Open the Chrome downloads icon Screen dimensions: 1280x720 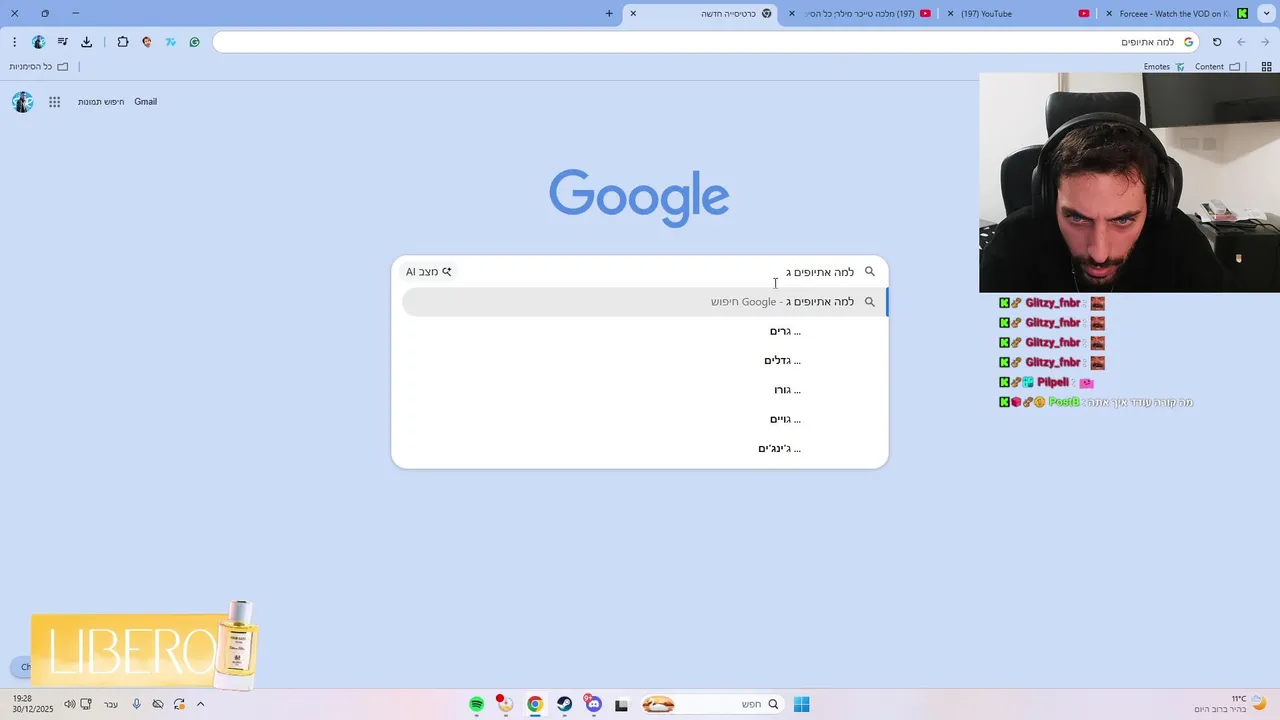[87, 42]
